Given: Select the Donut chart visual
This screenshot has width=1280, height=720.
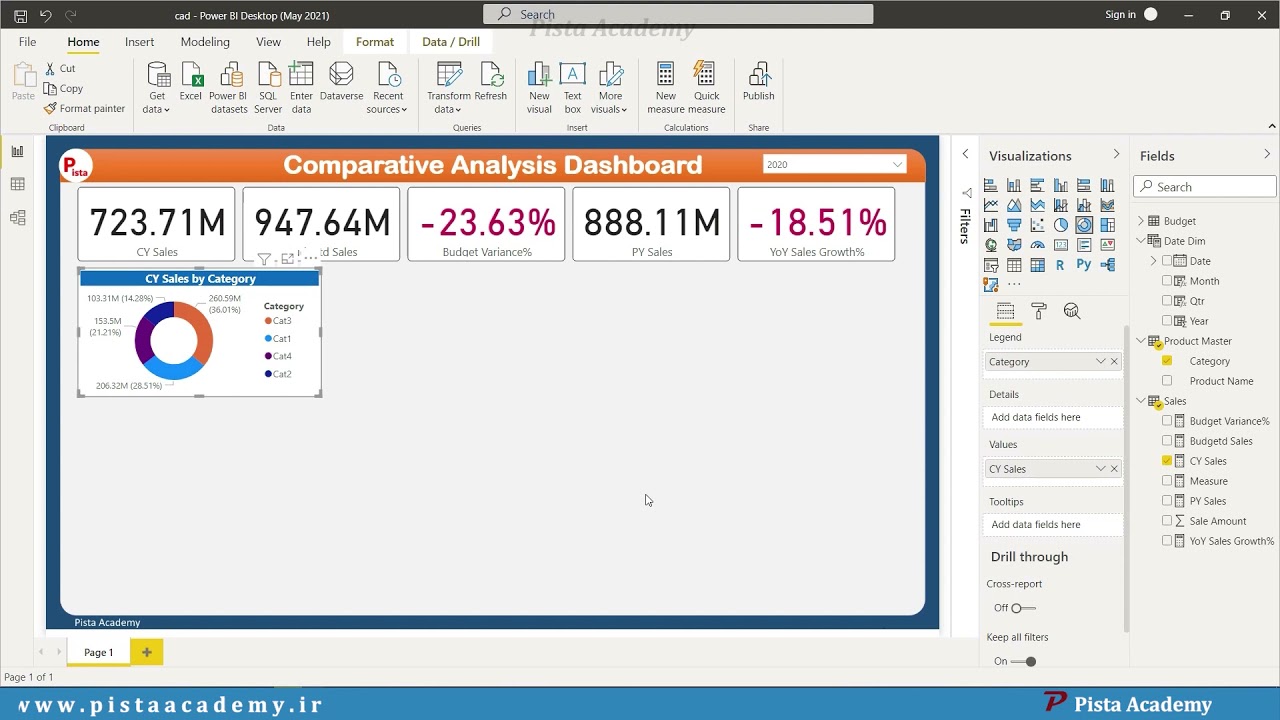Looking at the screenshot, I should click(x=1084, y=225).
